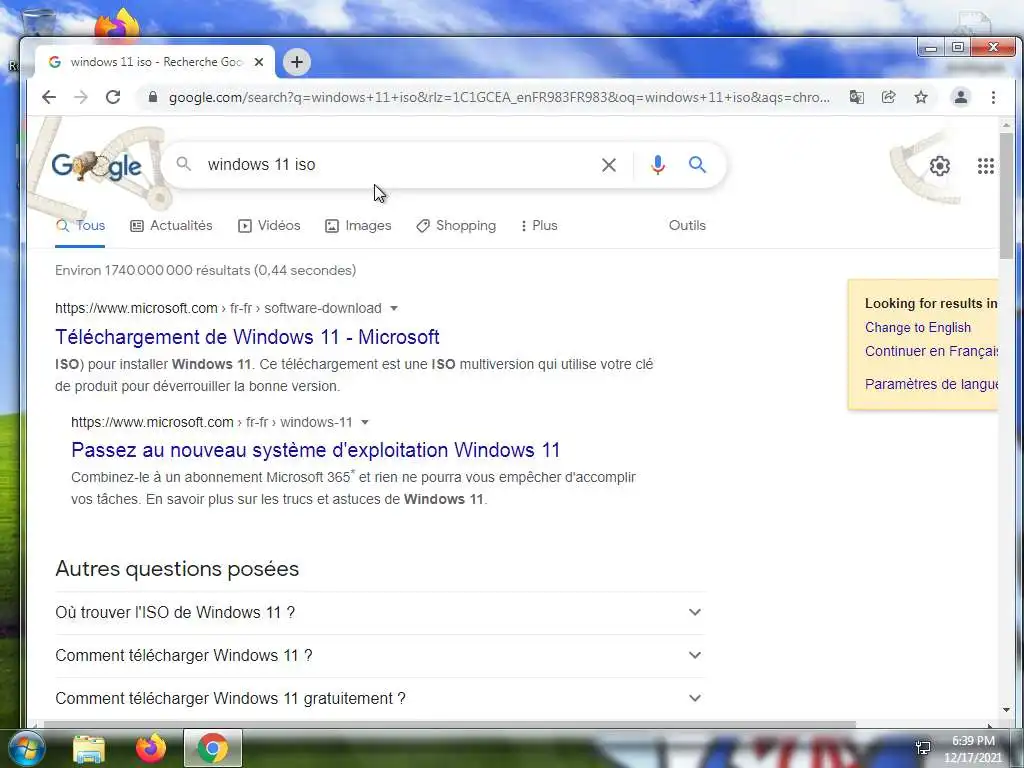This screenshot has height=768, width=1024.
Task: Open the 'Plus' more options menu
Action: point(539,226)
